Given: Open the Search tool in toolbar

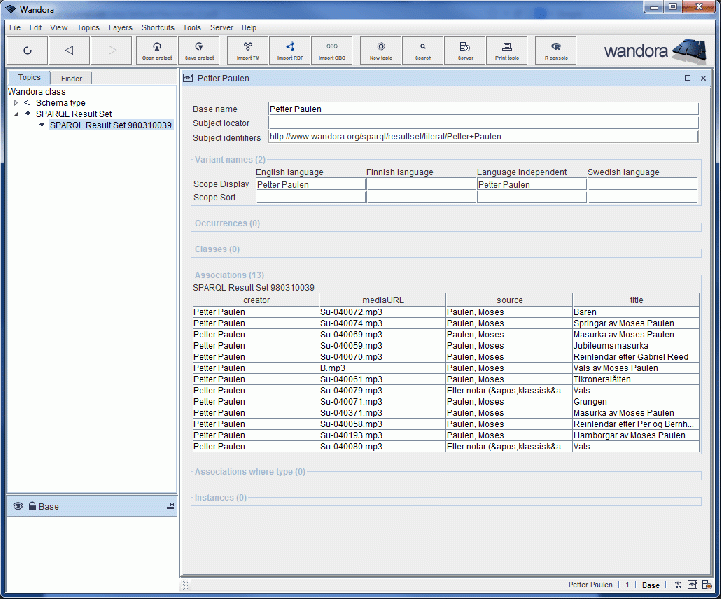Looking at the screenshot, I should [423, 50].
